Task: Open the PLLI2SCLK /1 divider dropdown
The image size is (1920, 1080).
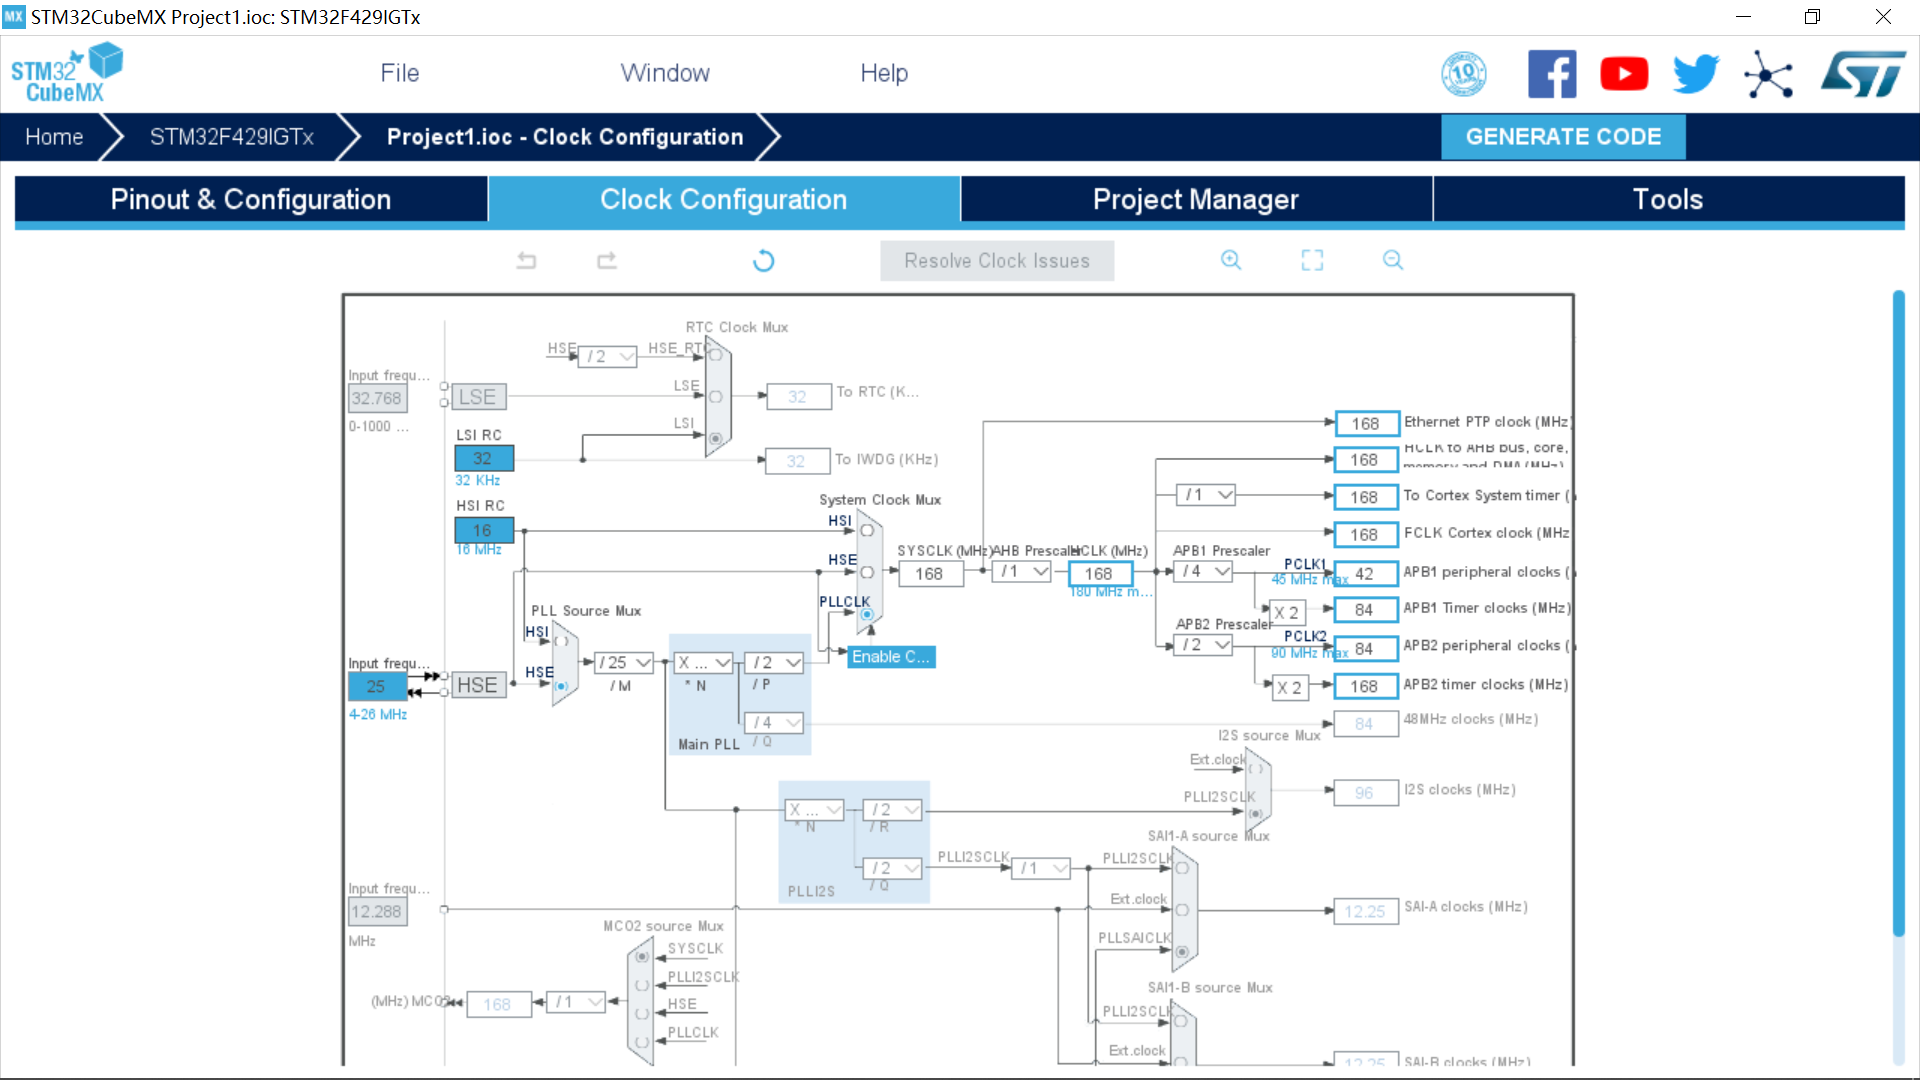Action: tap(1042, 868)
